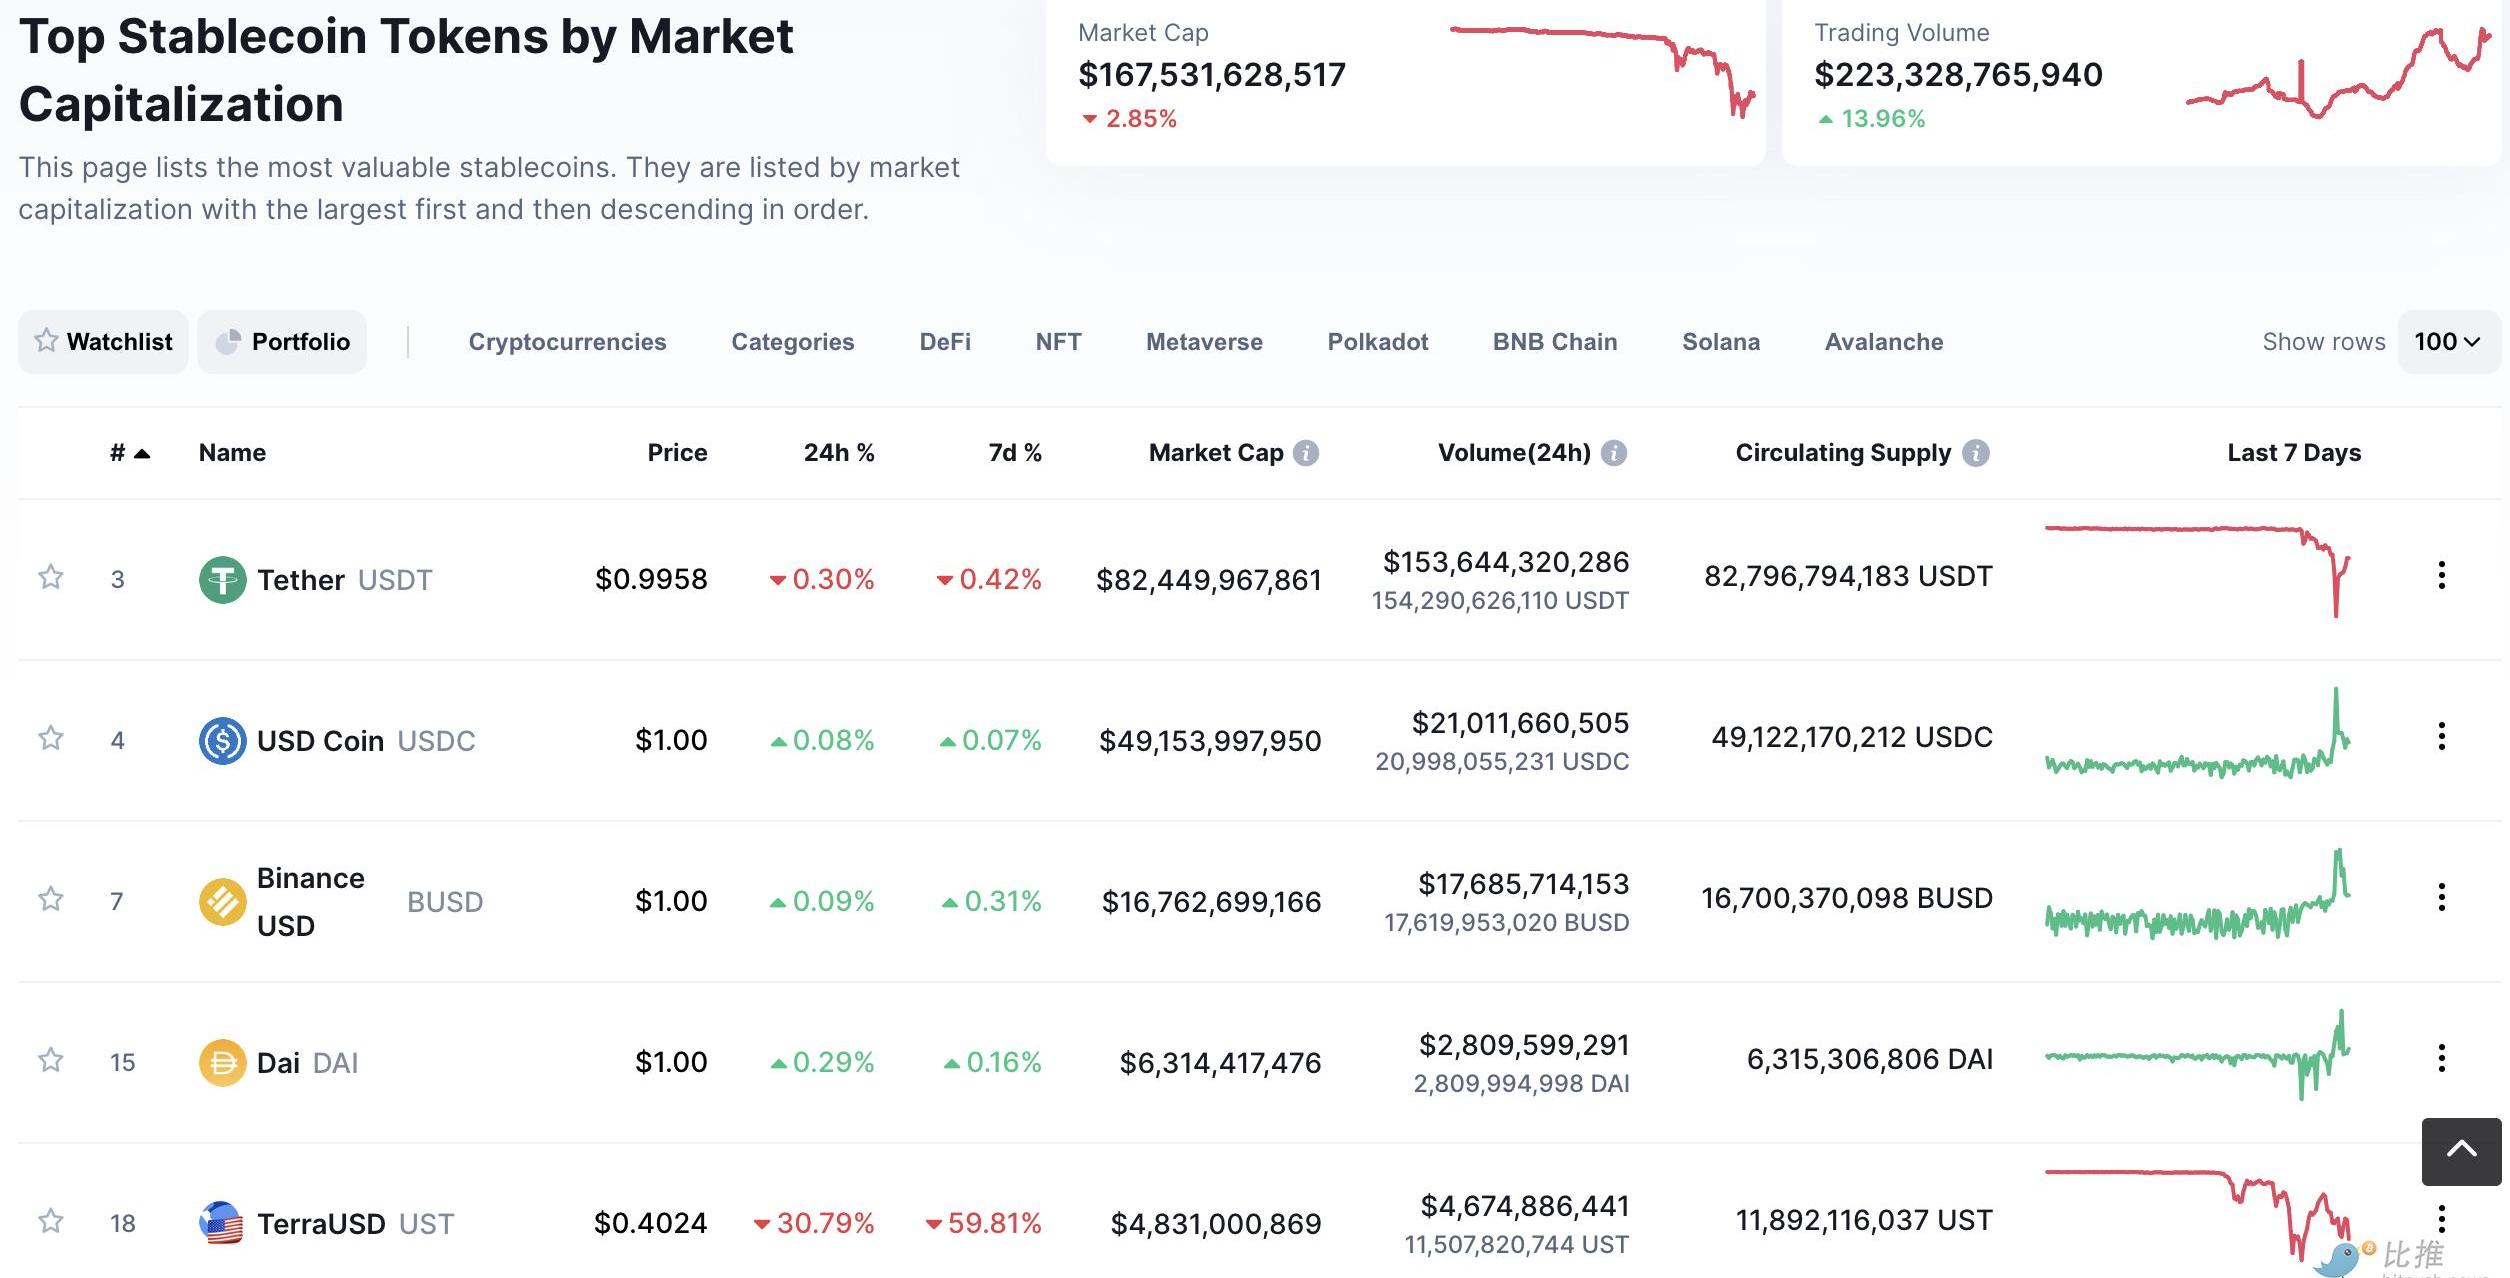Open the Portfolio button

[282, 342]
